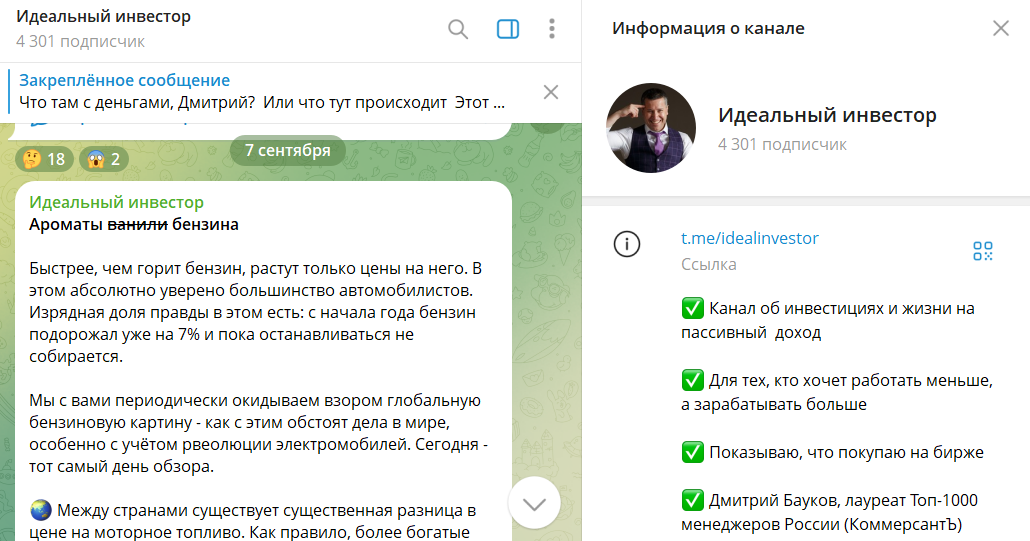Click the info circle icon
1030x541 pixels.
[626, 244]
